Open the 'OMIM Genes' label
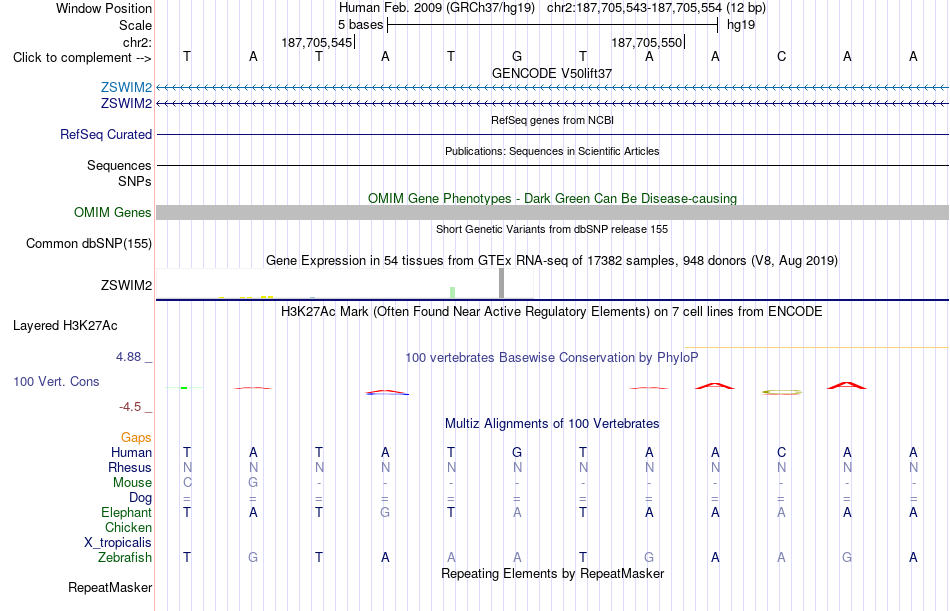 tap(112, 212)
